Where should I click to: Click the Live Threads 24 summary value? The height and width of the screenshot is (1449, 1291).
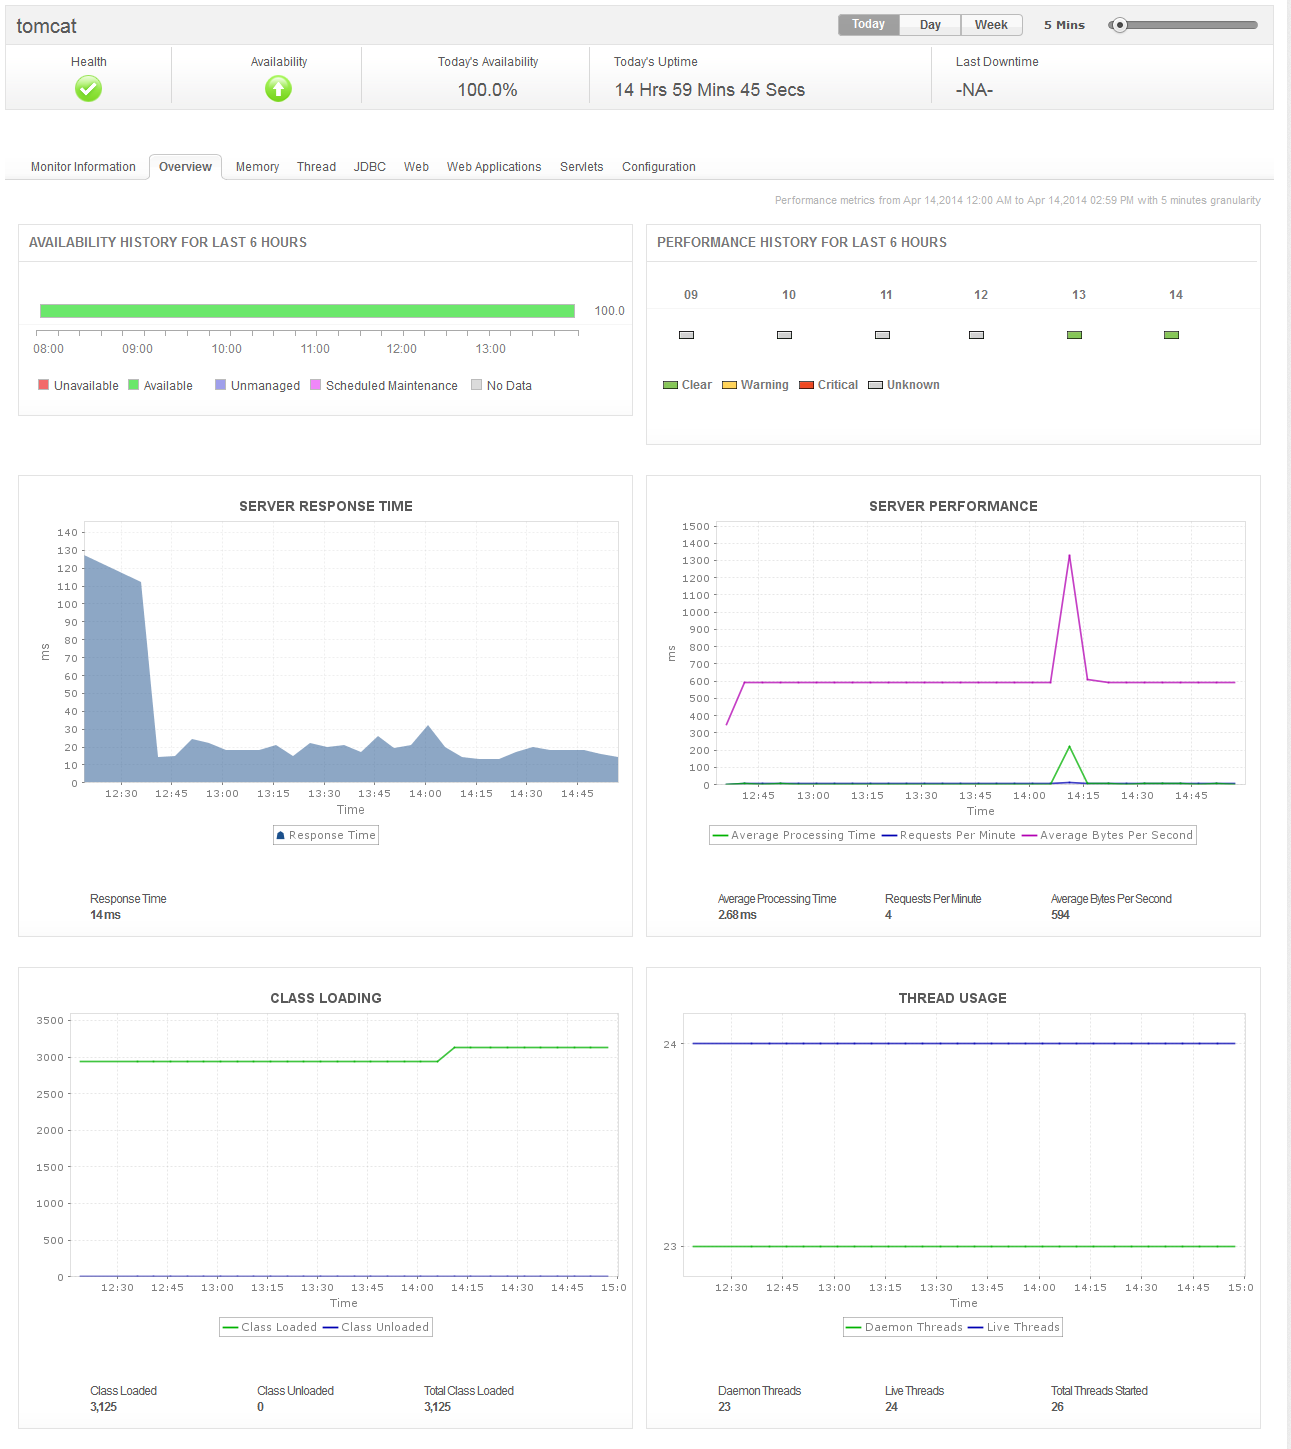click(891, 1407)
